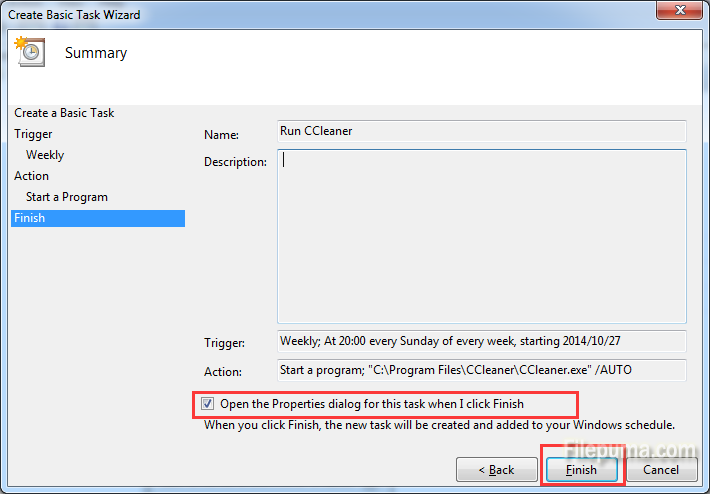Click the 'When you click Finish' note text
710x494 pixels.
coord(439,425)
